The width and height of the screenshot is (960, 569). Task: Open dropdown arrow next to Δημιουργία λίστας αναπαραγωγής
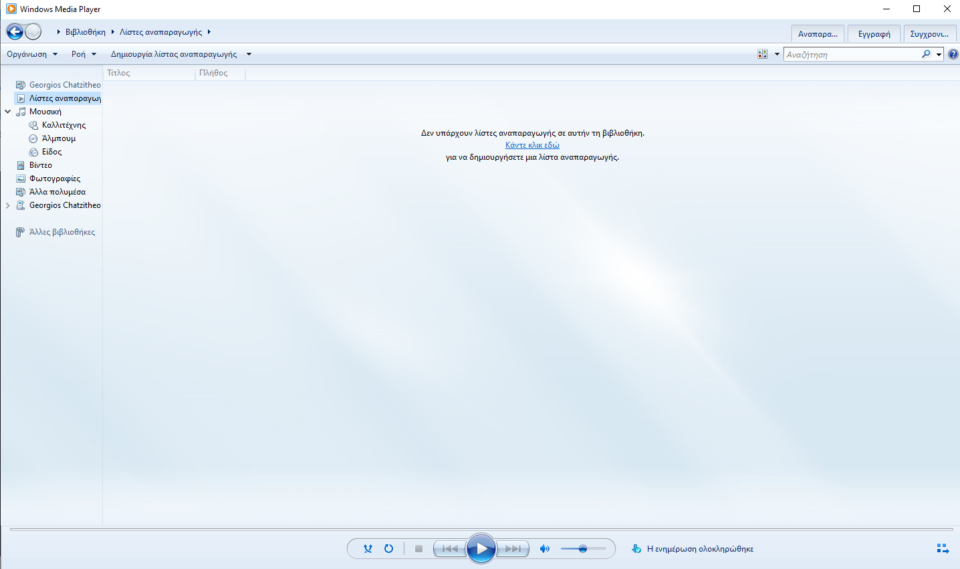coord(249,54)
